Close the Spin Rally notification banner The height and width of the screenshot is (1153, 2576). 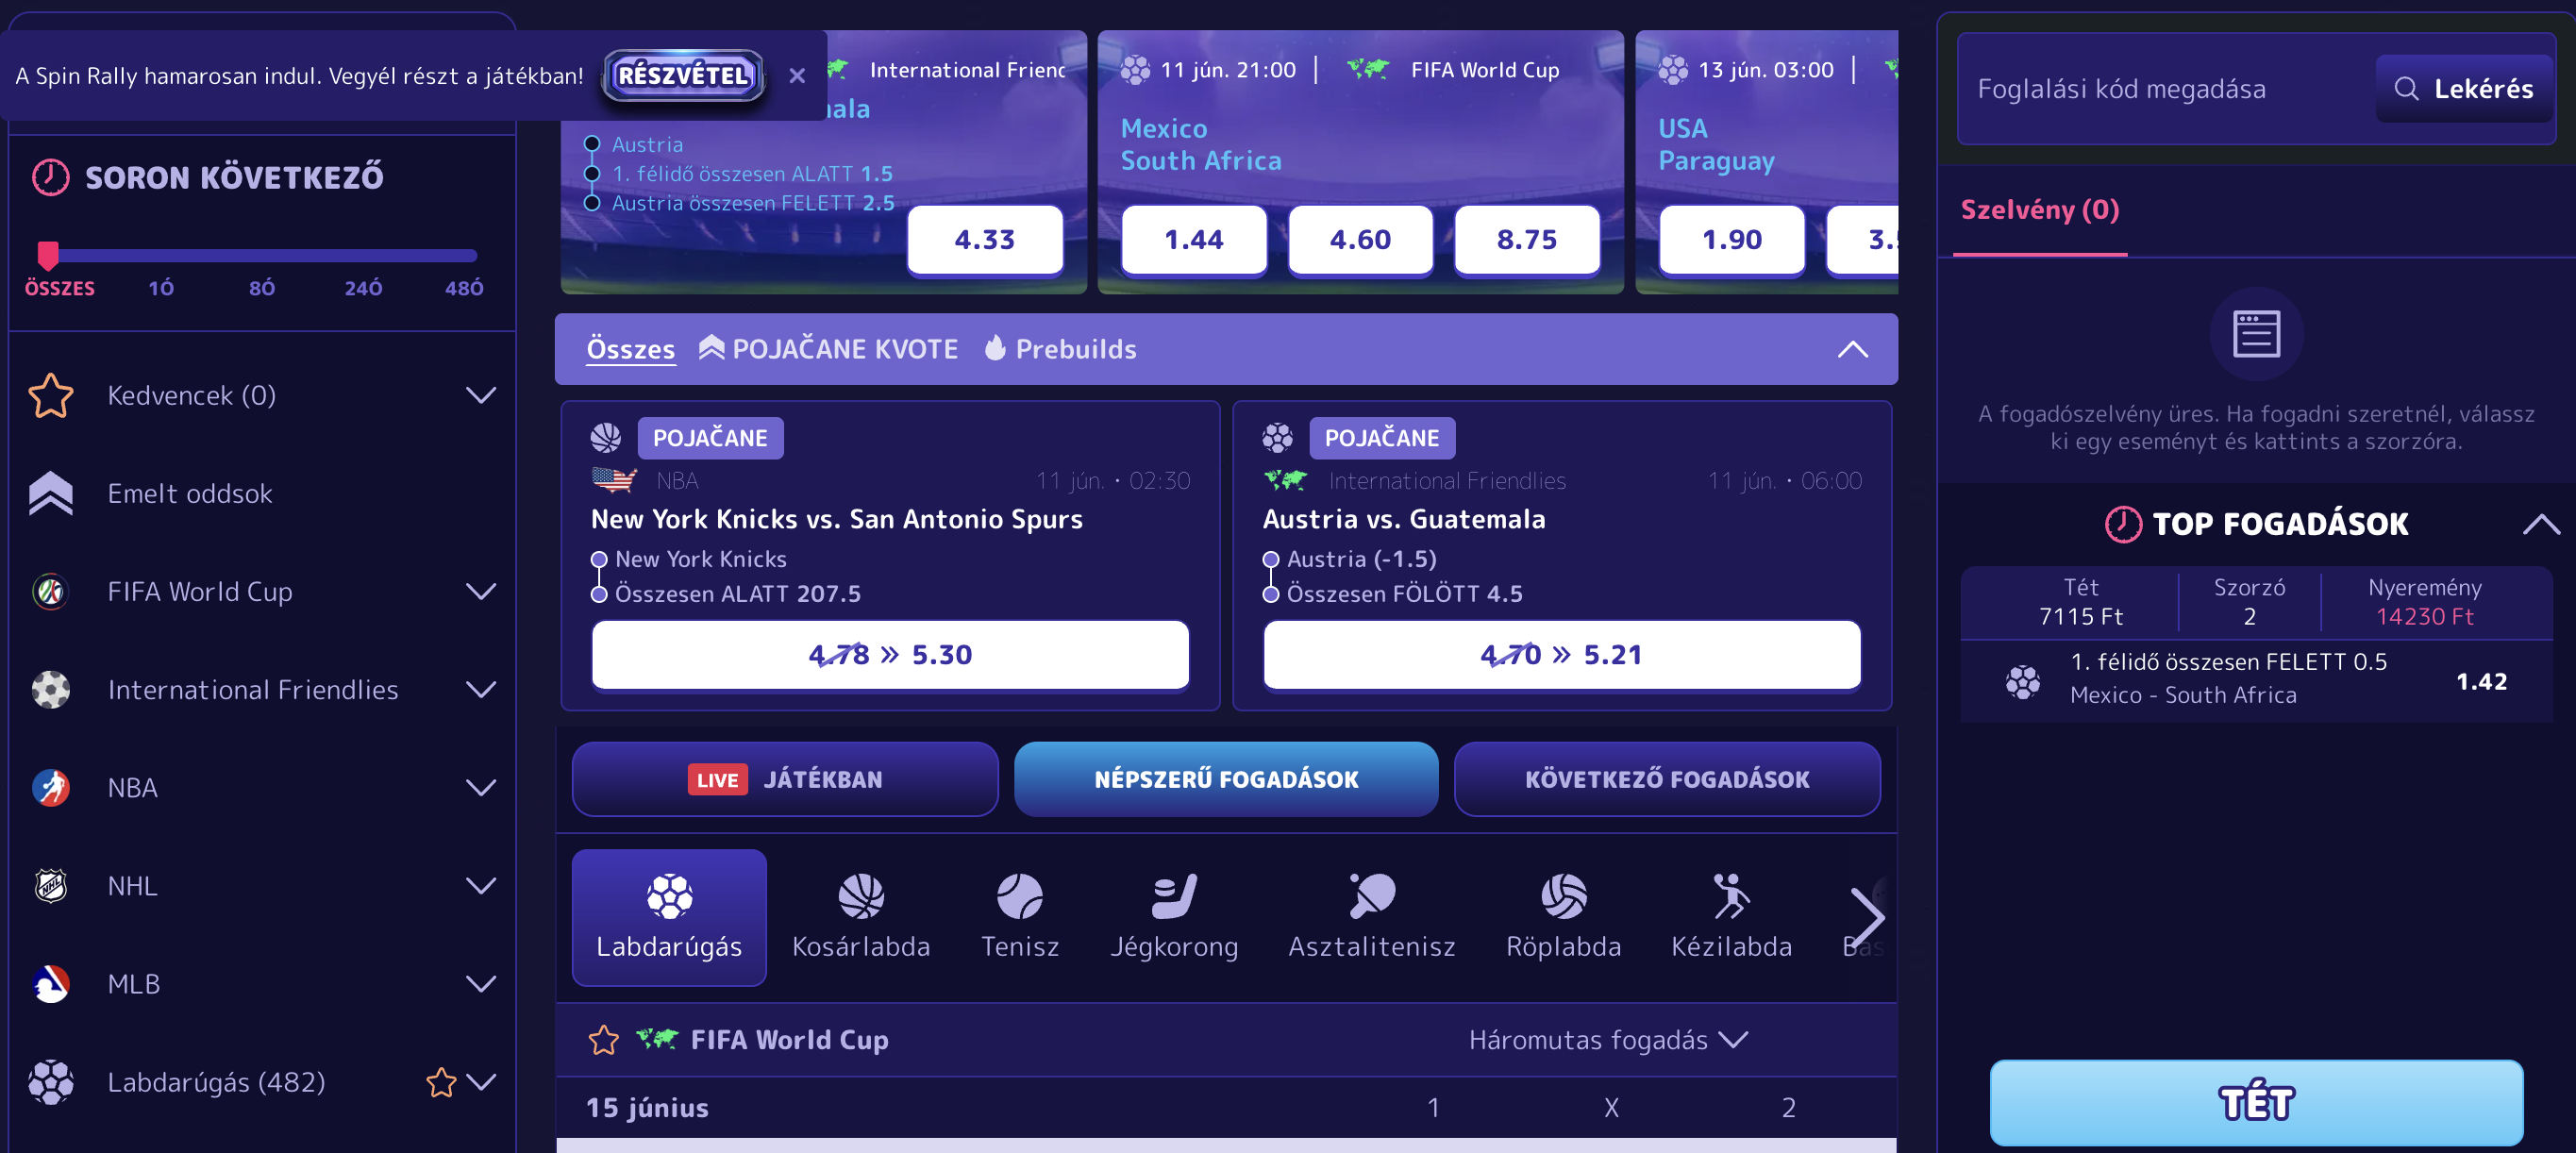[797, 75]
